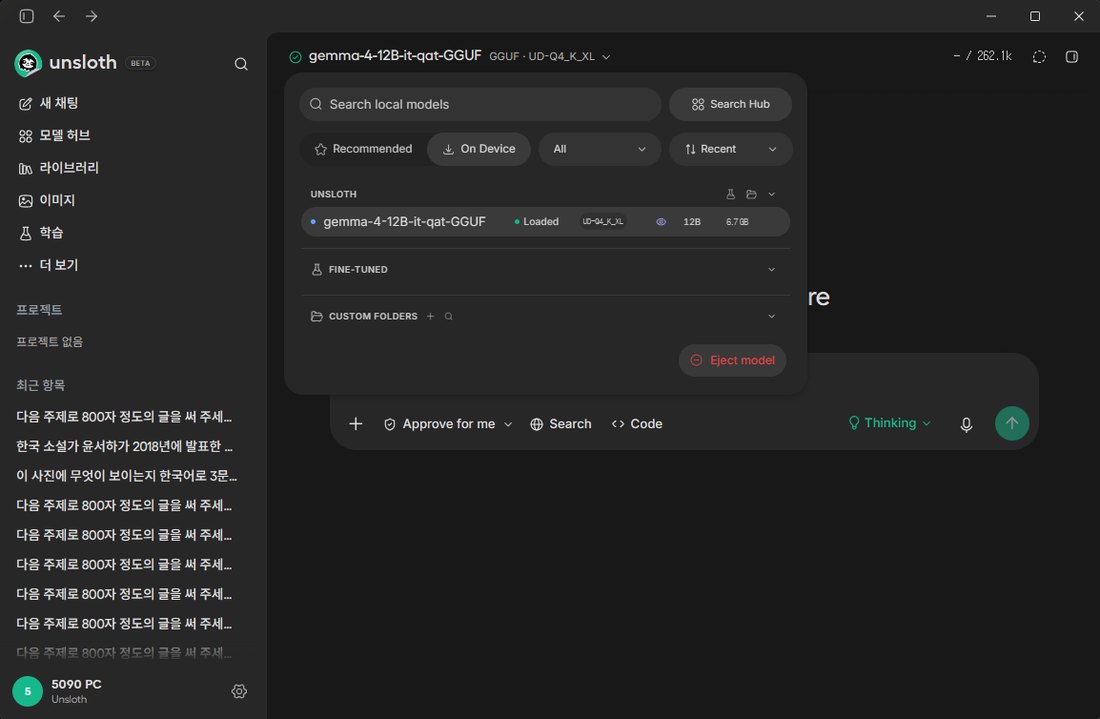1100x719 pixels.
Task: Add a custom folder with plus icon
Action: click(431, 316)
